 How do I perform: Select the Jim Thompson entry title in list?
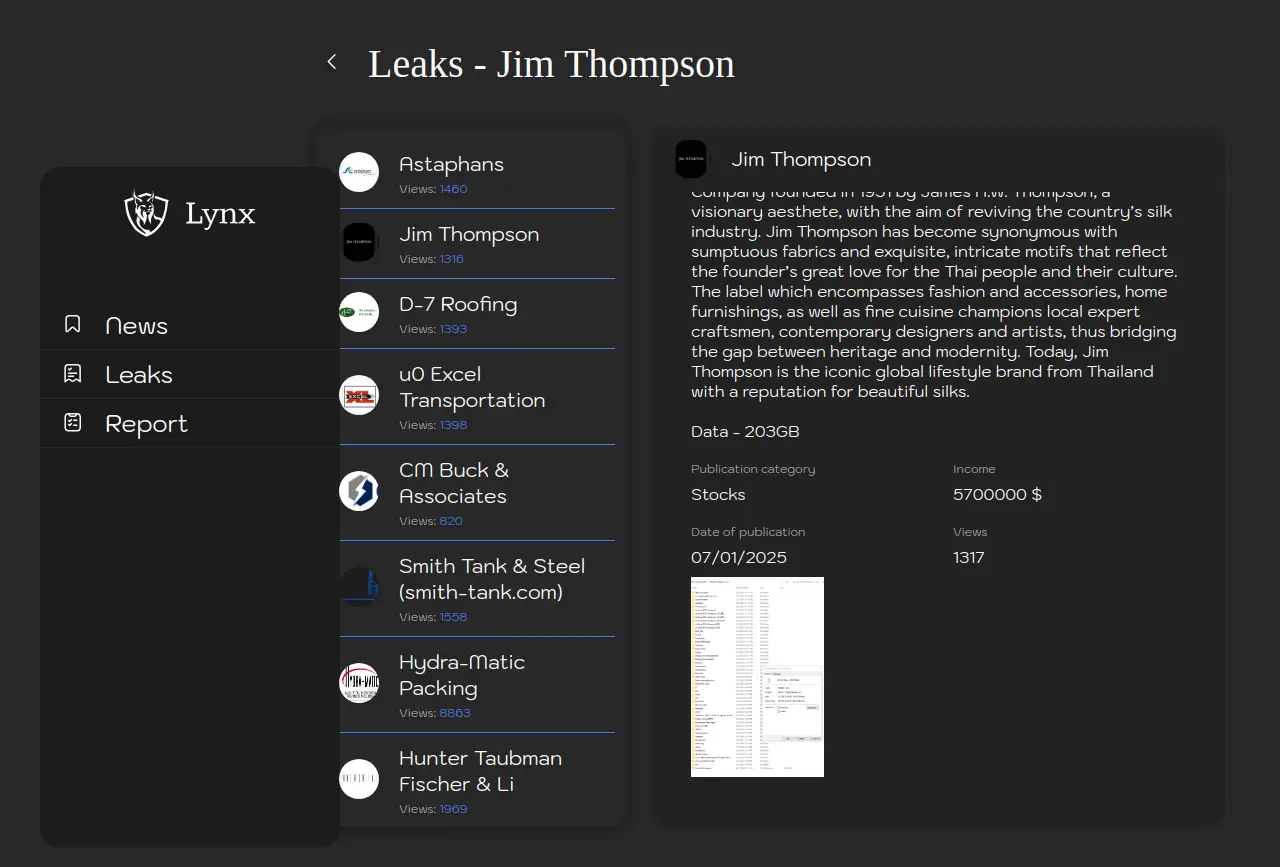coord(469,234)
